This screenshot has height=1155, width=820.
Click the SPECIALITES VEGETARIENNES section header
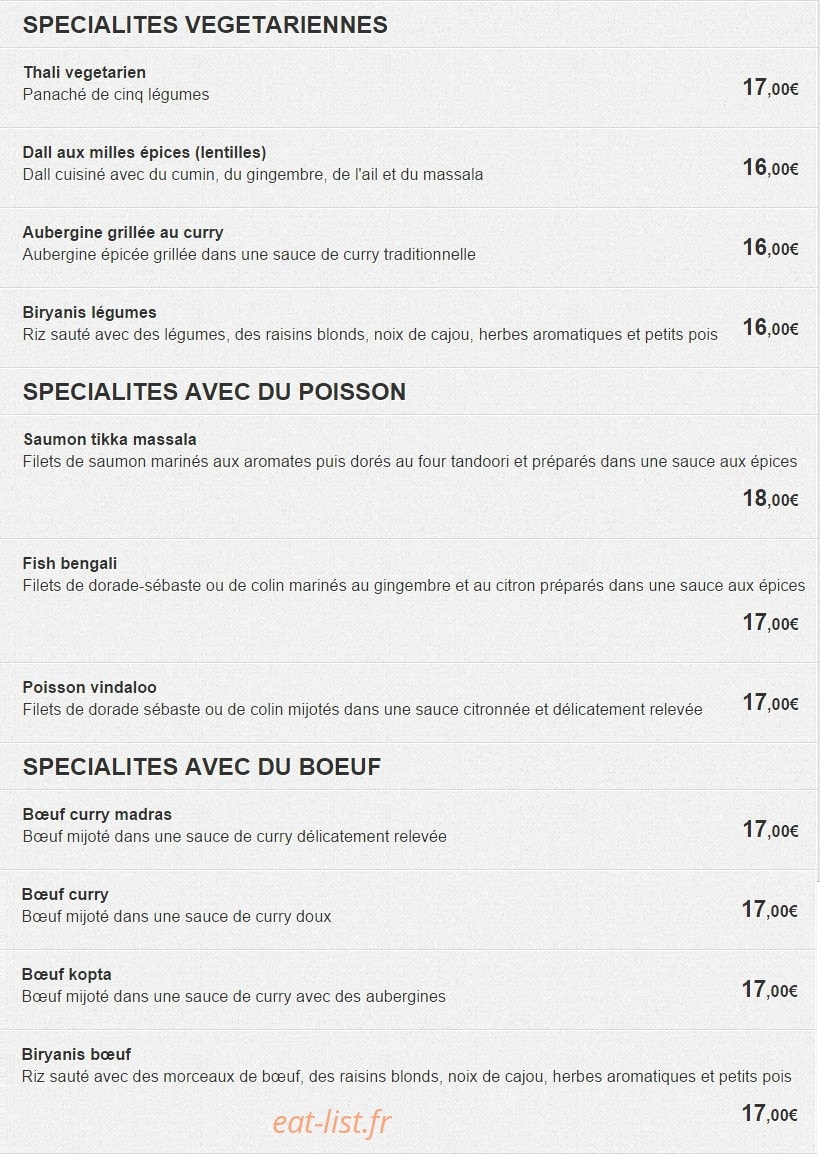205,25
